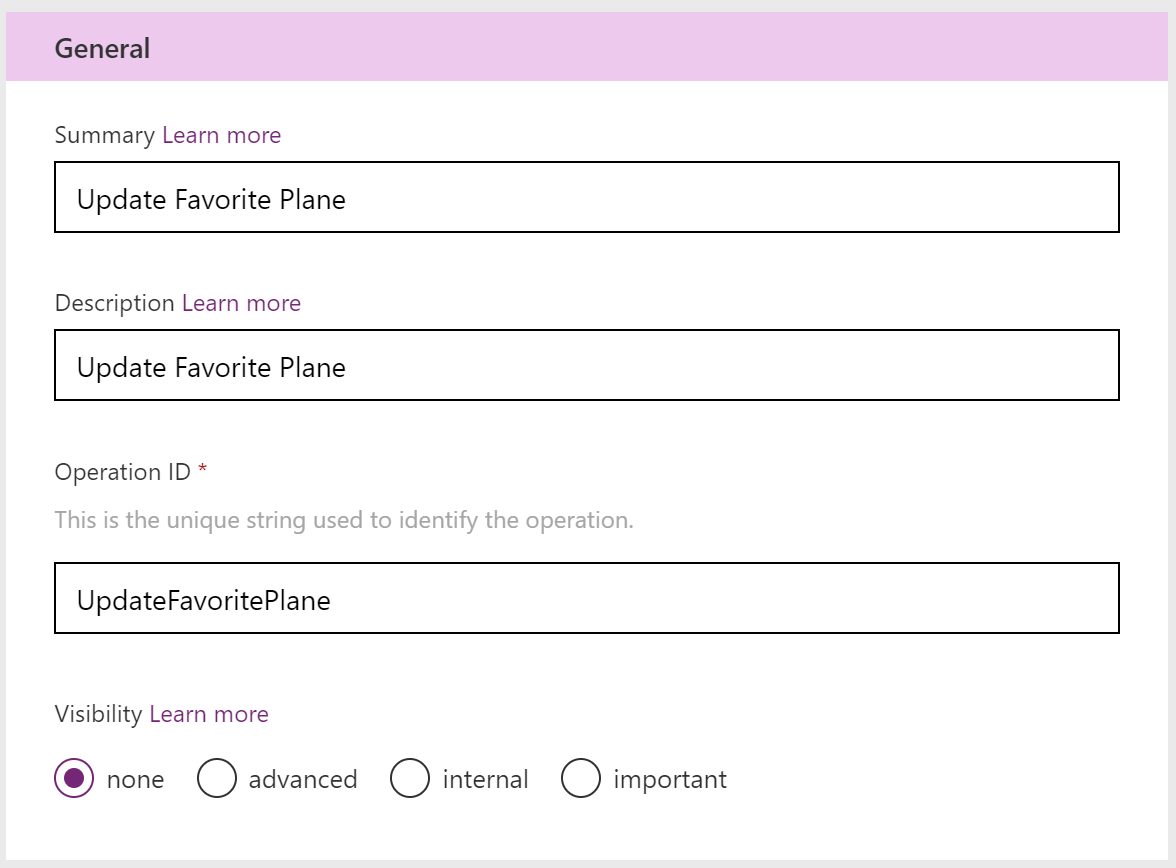This screenshot has width=1176, height=868.
Task: Open "Learn more" next to Summary
Action: [x=221, y=135]
